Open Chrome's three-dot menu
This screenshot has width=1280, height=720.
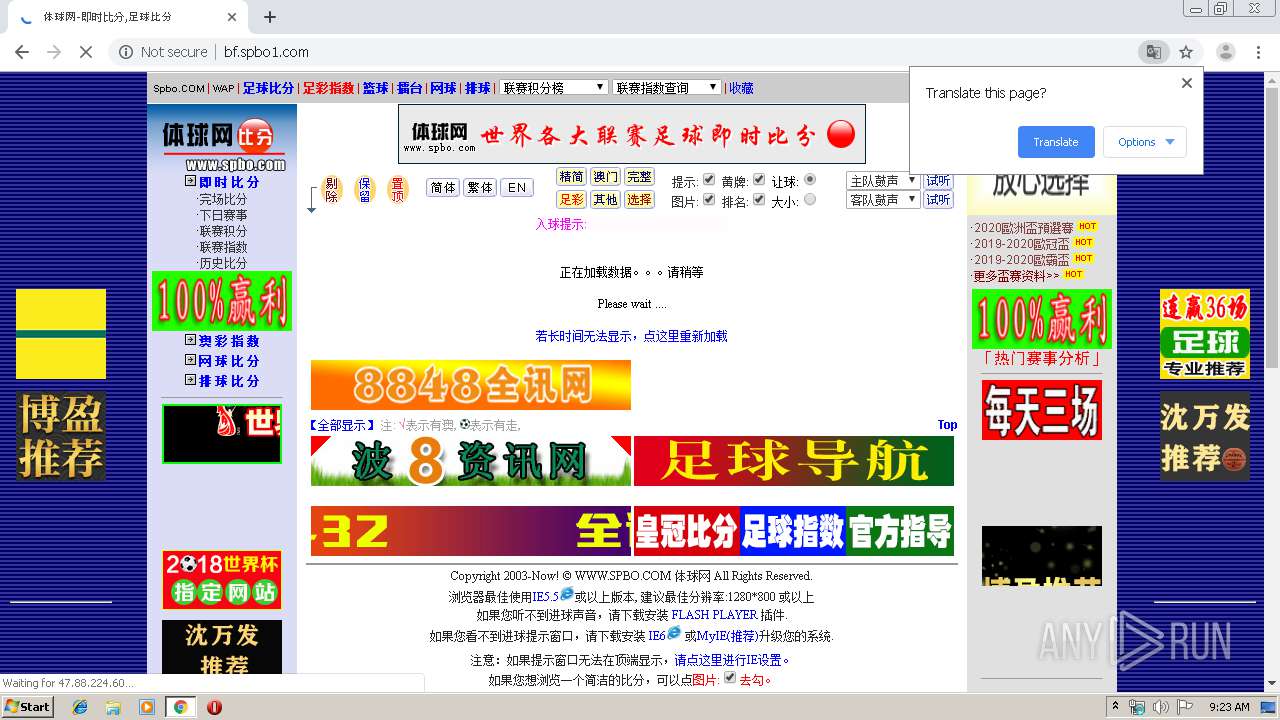[x=1258, y=52]
